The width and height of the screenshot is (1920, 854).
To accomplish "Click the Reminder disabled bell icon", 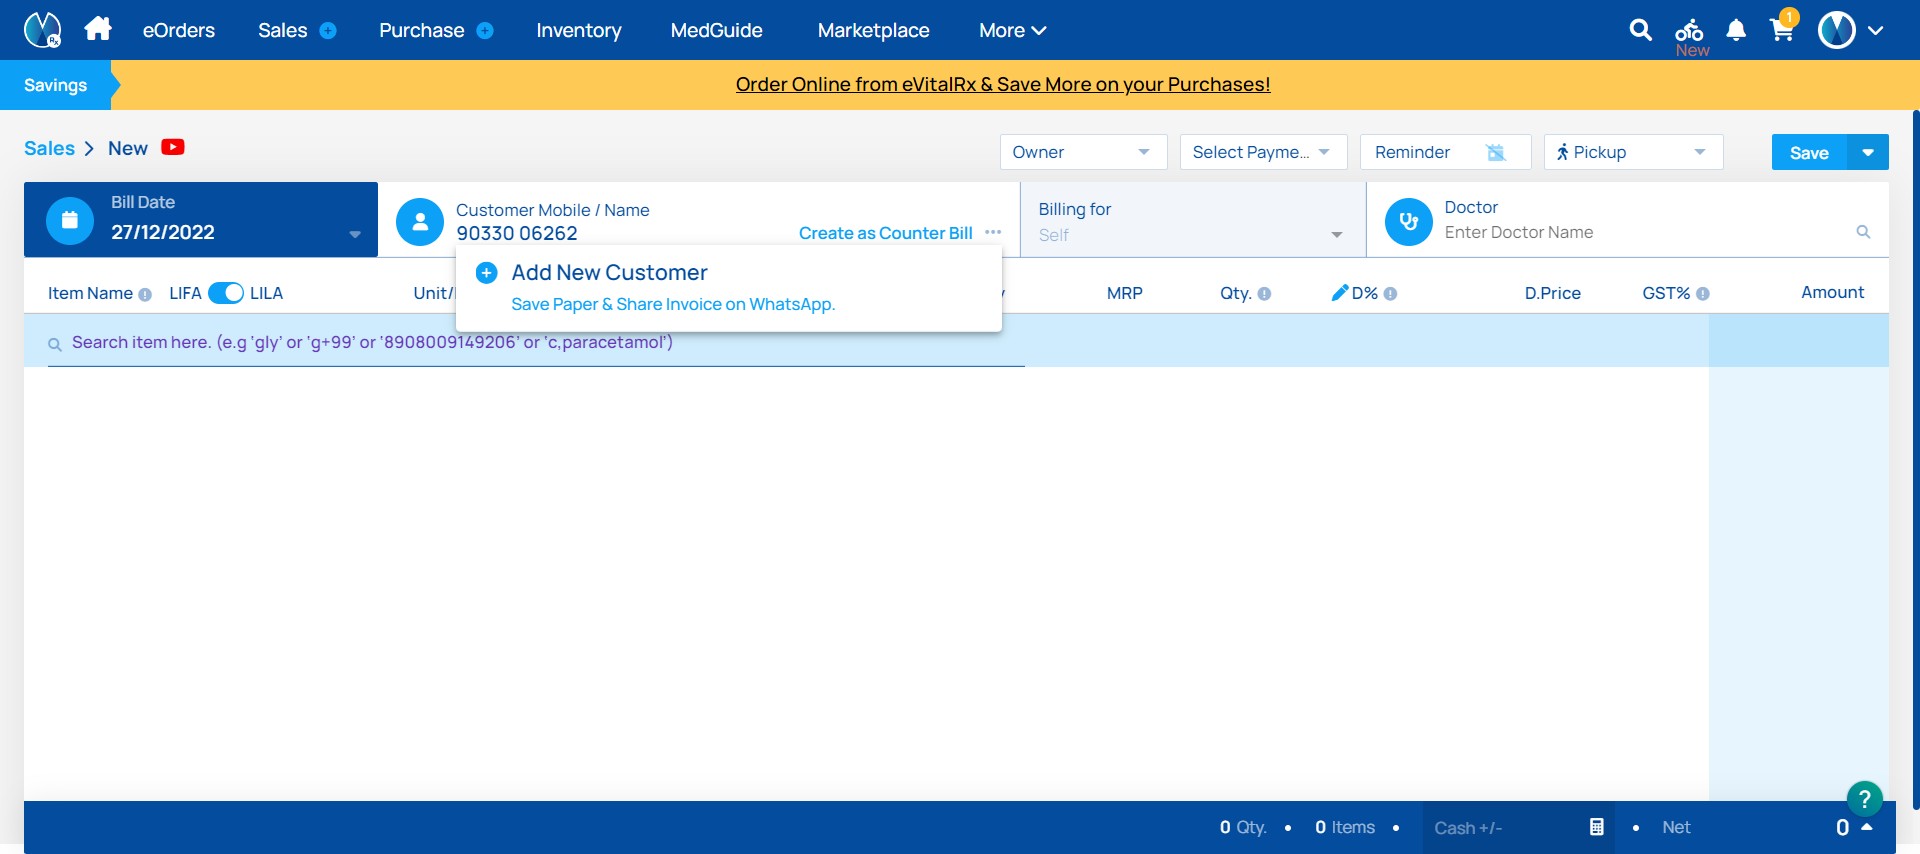I will 1496,152.
